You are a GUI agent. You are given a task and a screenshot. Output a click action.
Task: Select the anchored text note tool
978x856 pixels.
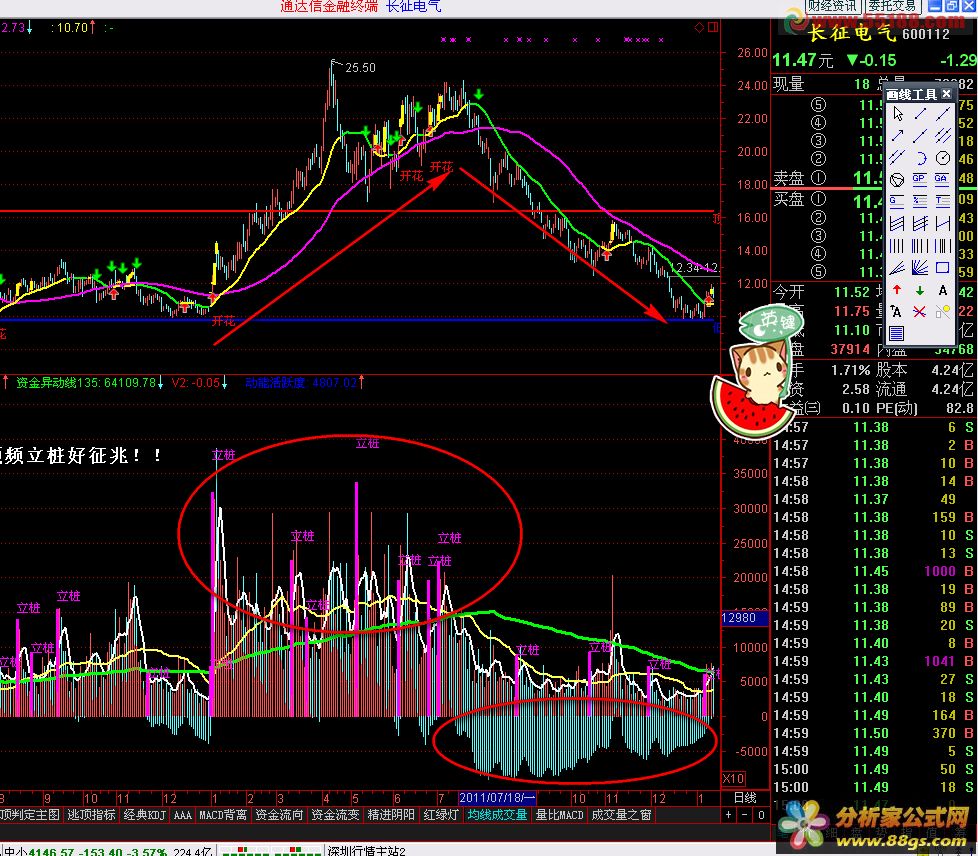pos(897,311)
